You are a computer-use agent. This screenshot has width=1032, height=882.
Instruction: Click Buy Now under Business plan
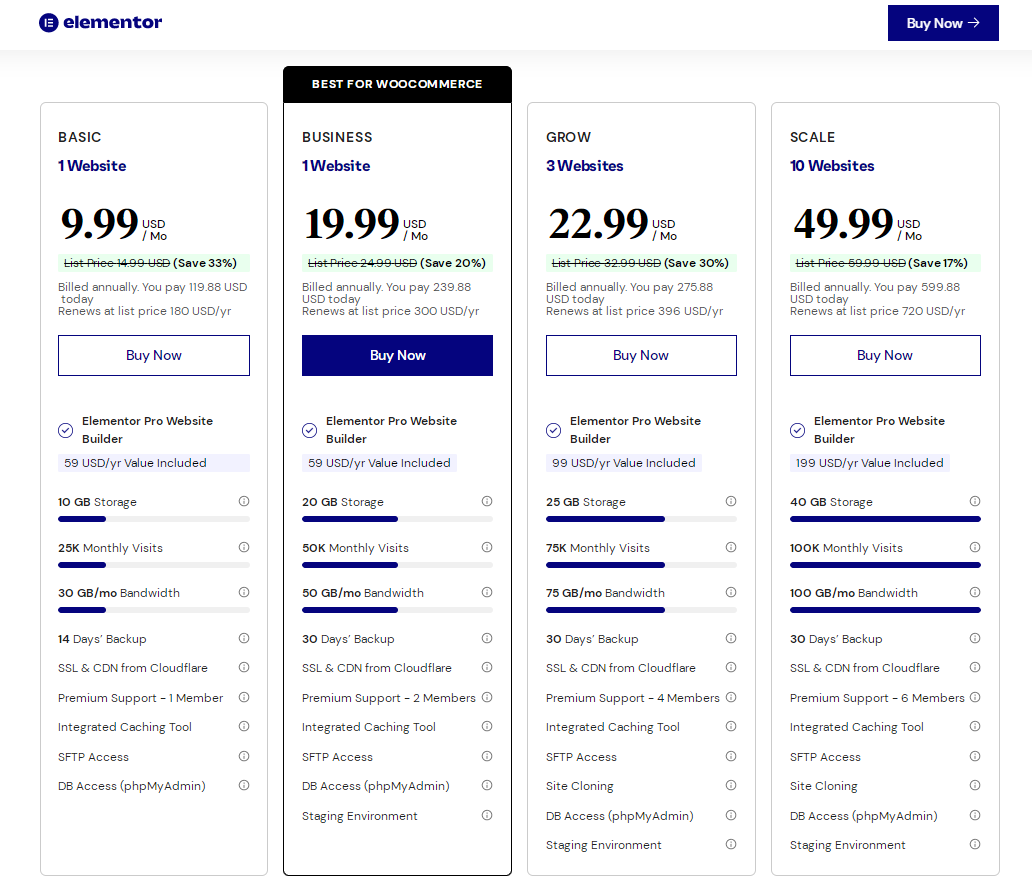[397, 355]
